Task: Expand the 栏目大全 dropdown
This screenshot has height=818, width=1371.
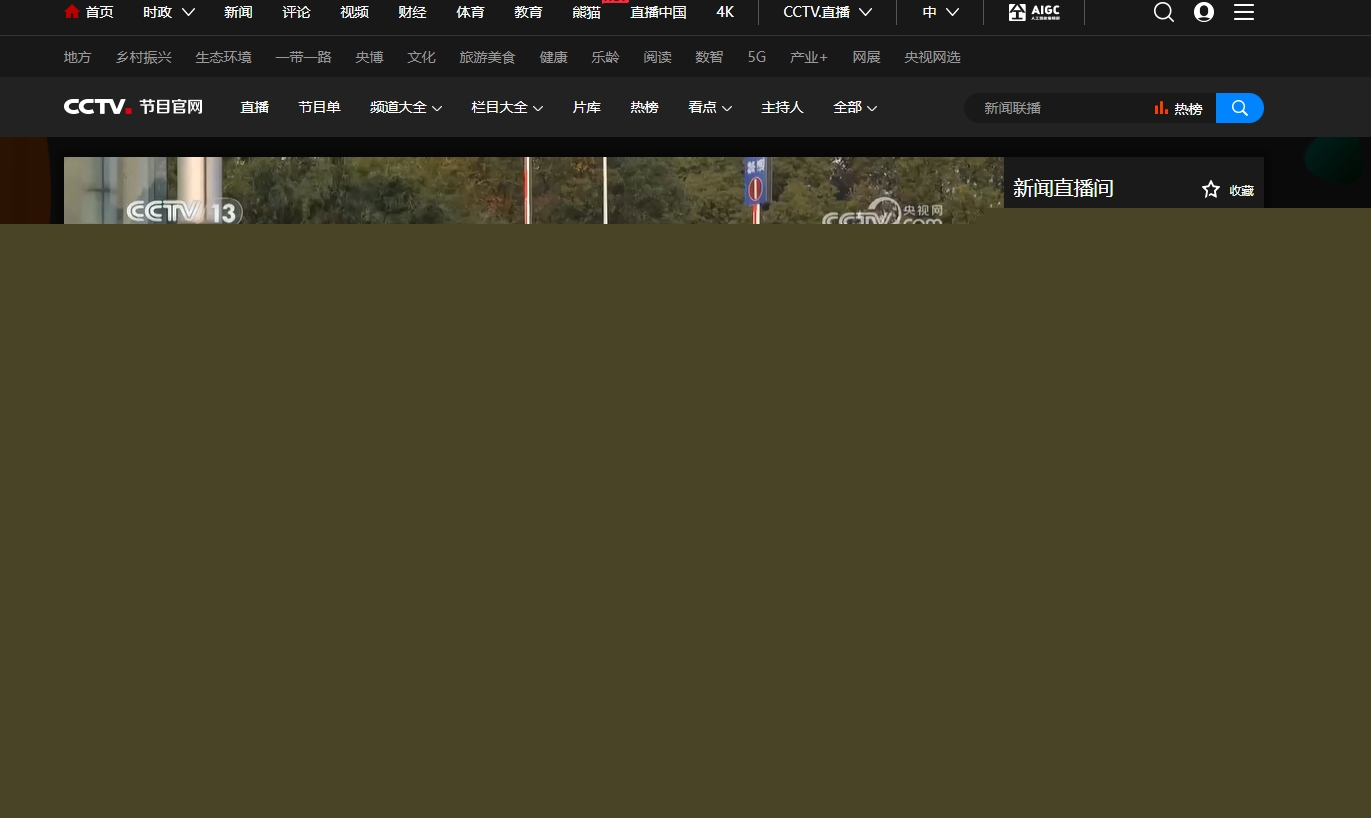Action: pos(506,107)
